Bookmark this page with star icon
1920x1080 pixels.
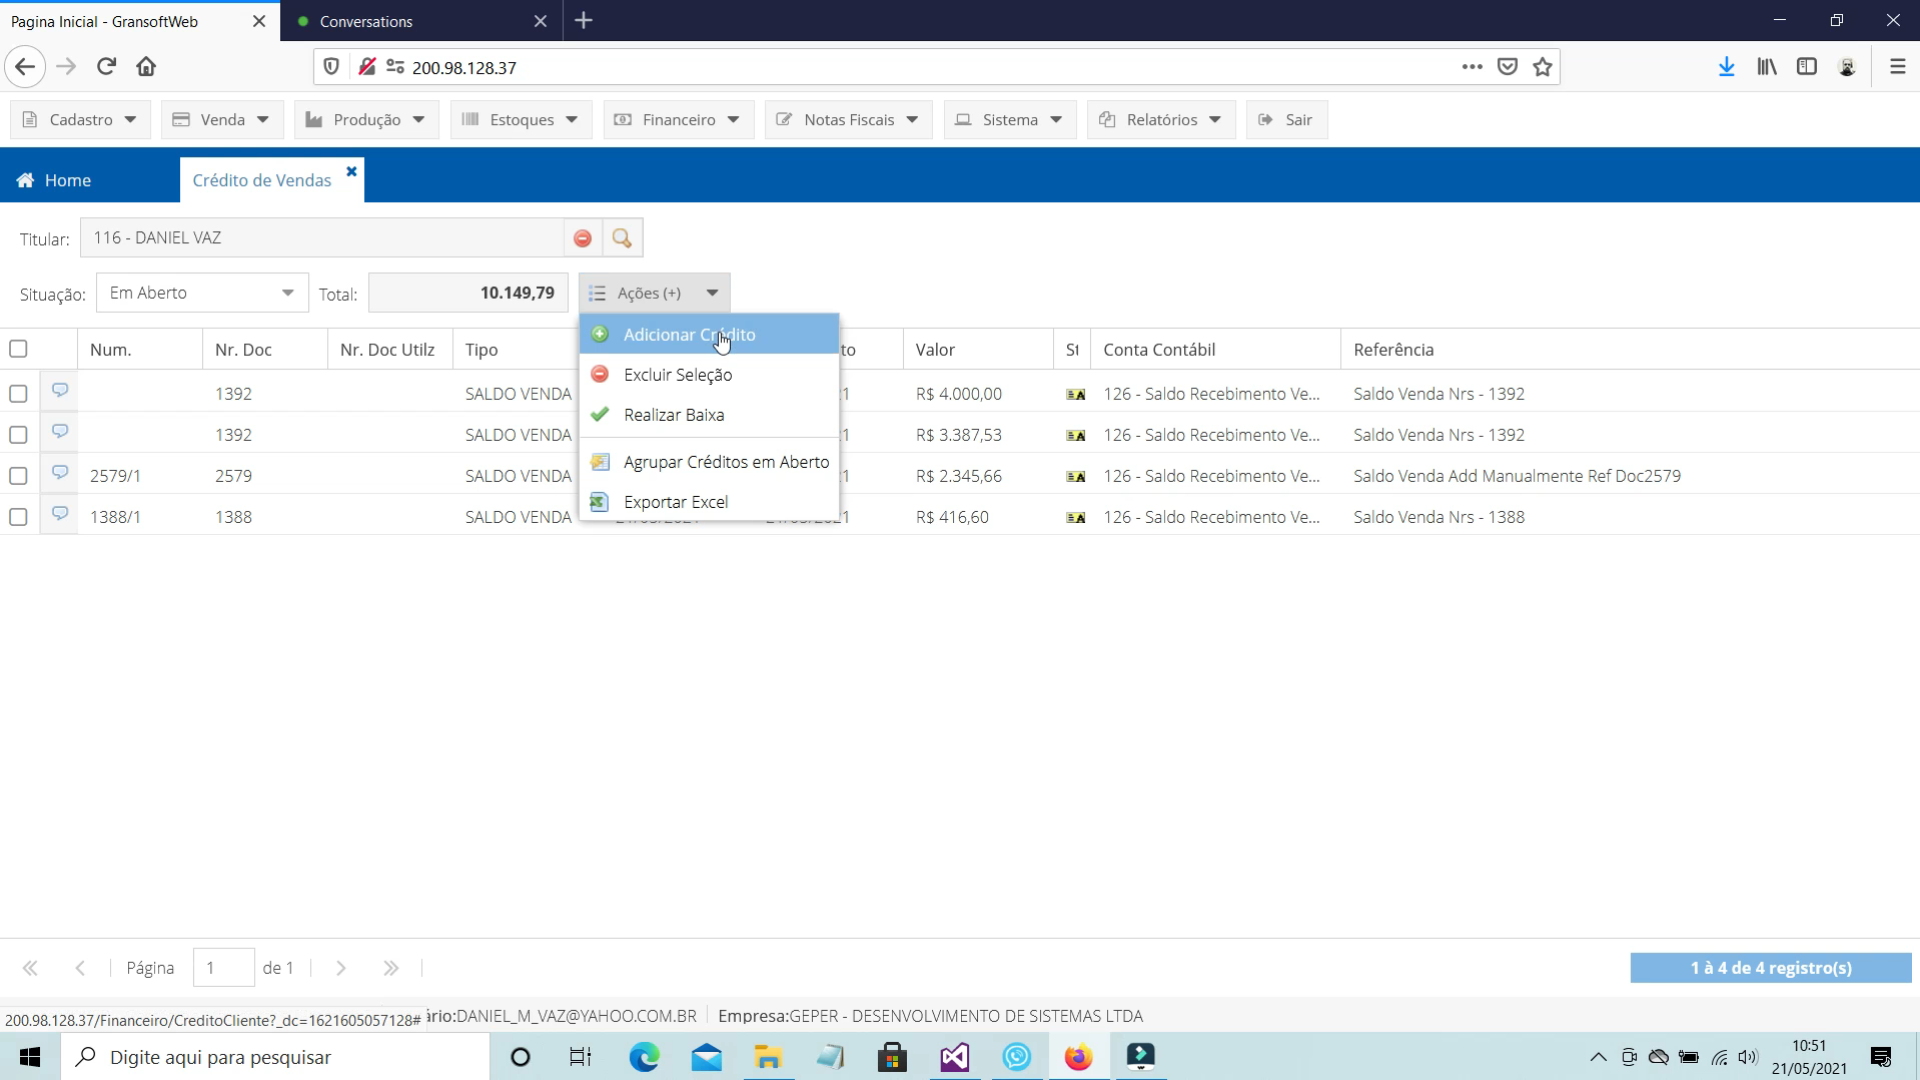1542,67
